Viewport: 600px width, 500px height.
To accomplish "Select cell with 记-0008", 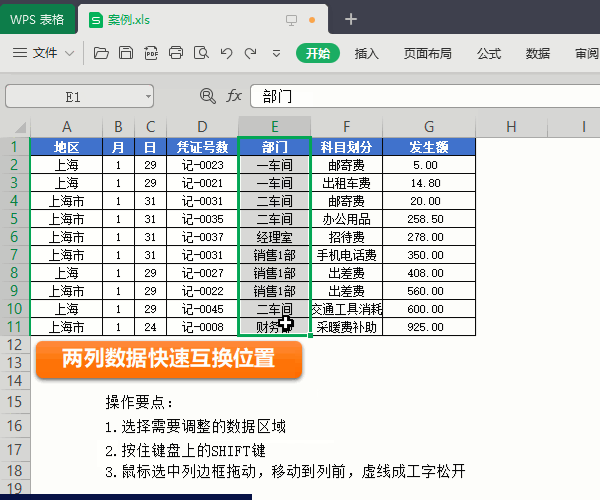I will pos(202,327).
